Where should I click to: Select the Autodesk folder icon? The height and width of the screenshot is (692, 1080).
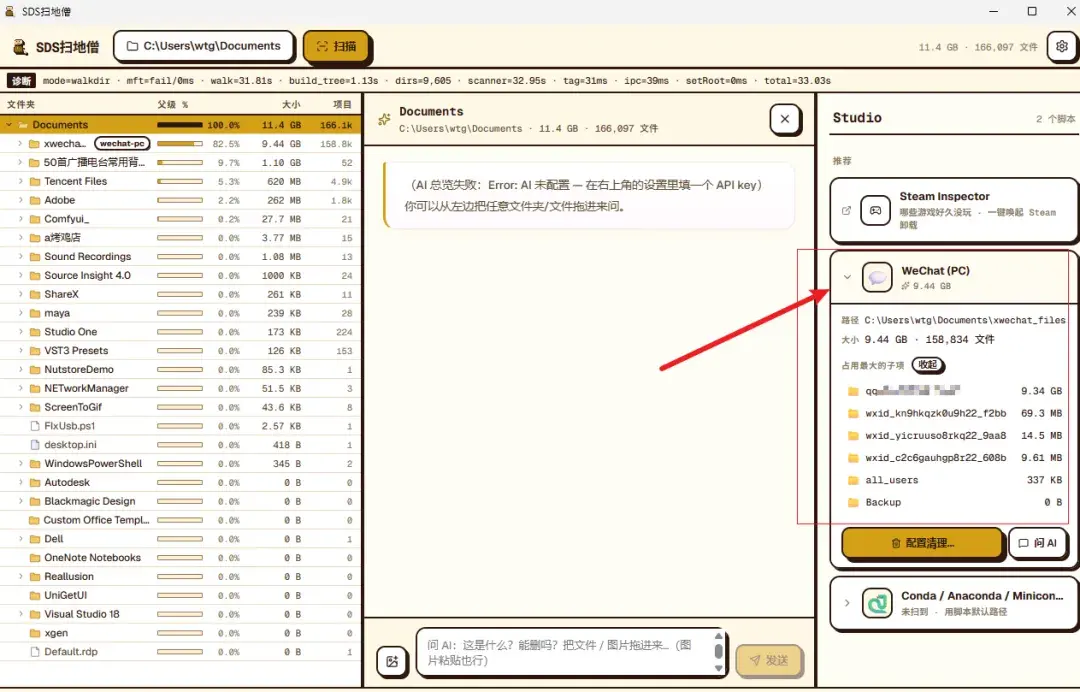tap(34, 482)
